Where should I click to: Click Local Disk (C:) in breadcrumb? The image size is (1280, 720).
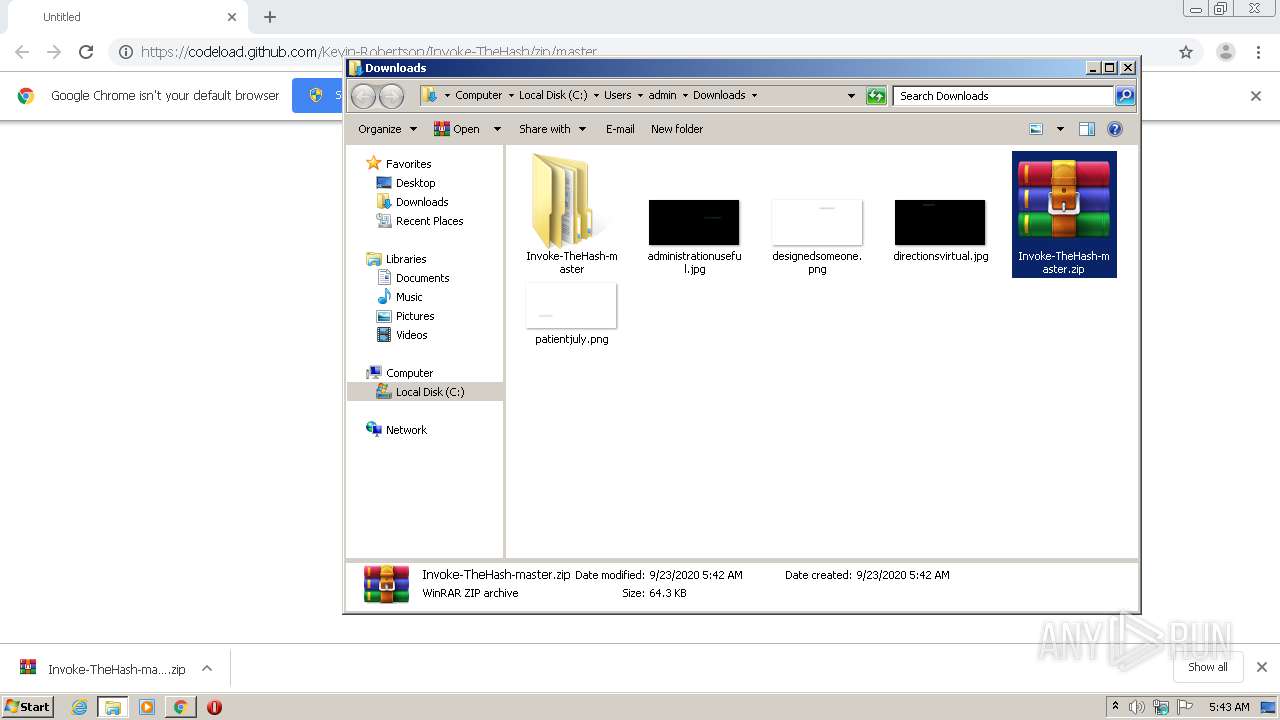(x=553, y=96)
